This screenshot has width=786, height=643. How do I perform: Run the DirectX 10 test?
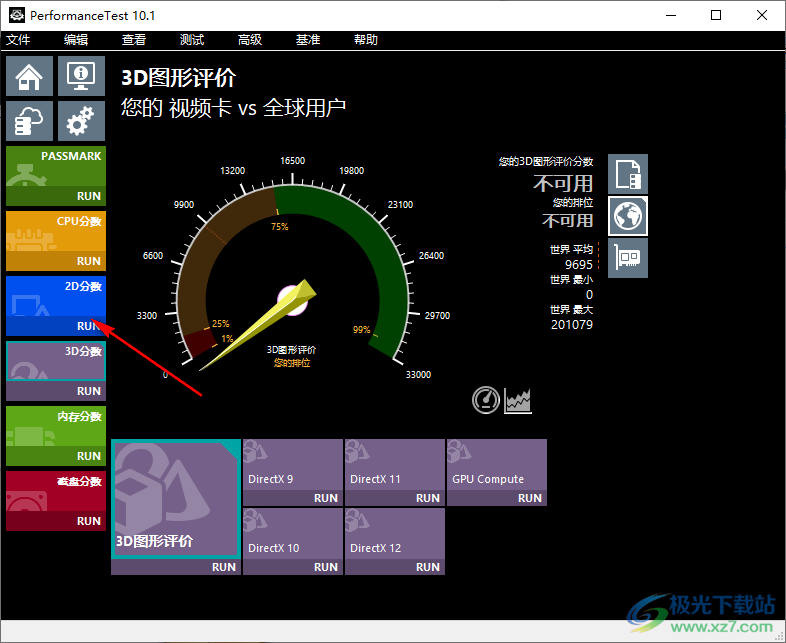pyautogui.click(x=326, y=567)
